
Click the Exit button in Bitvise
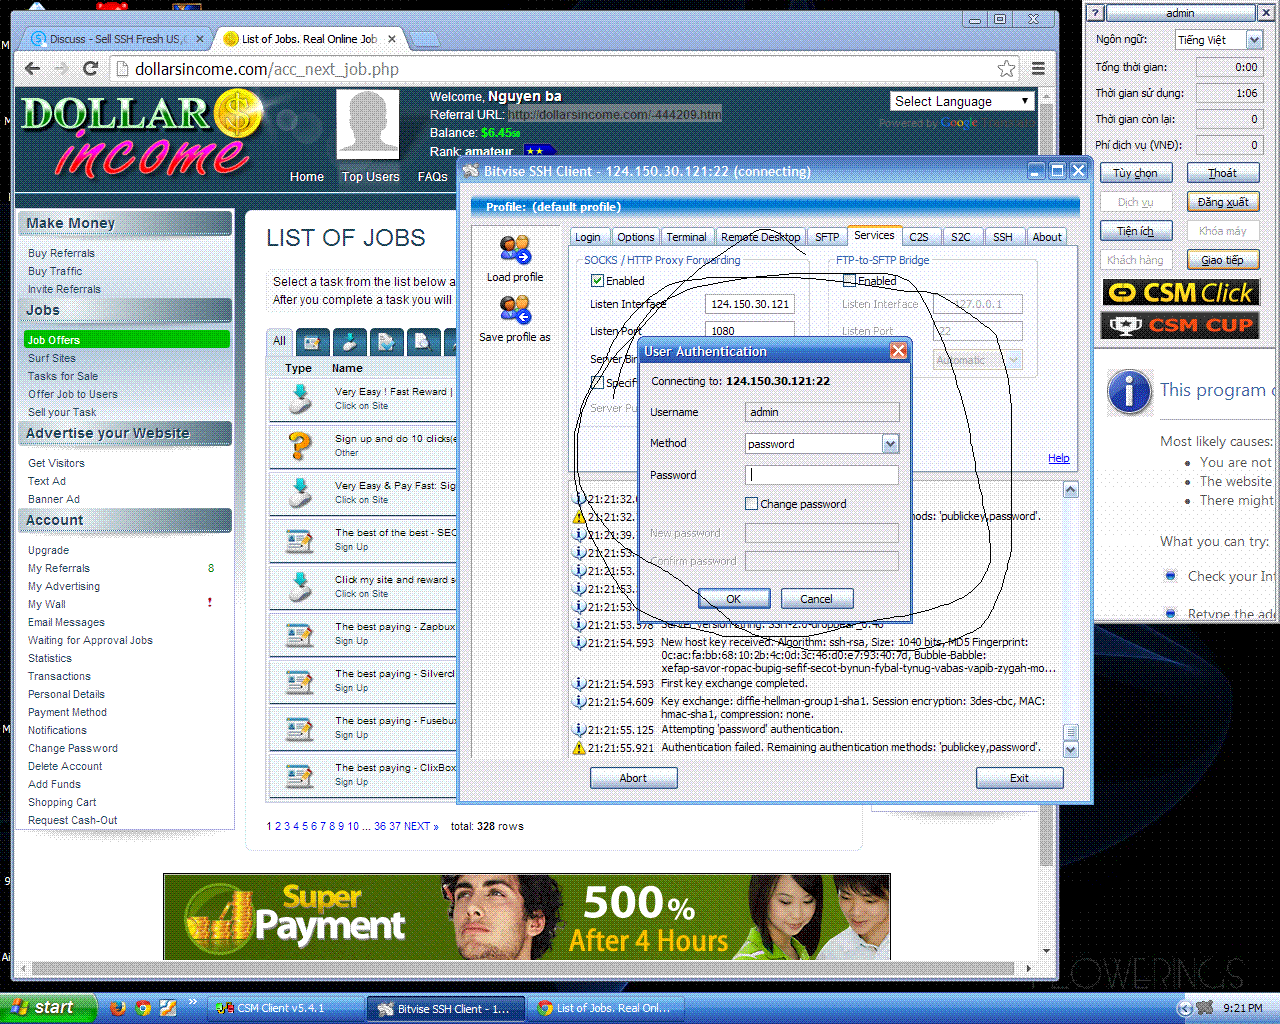coord(1019,778)
